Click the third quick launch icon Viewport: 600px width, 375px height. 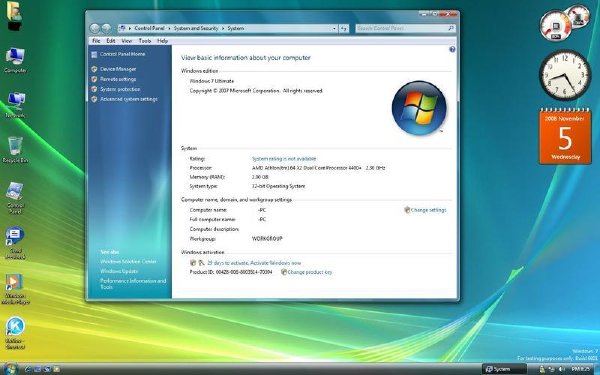pyautogui.click(x=47, y=369)
